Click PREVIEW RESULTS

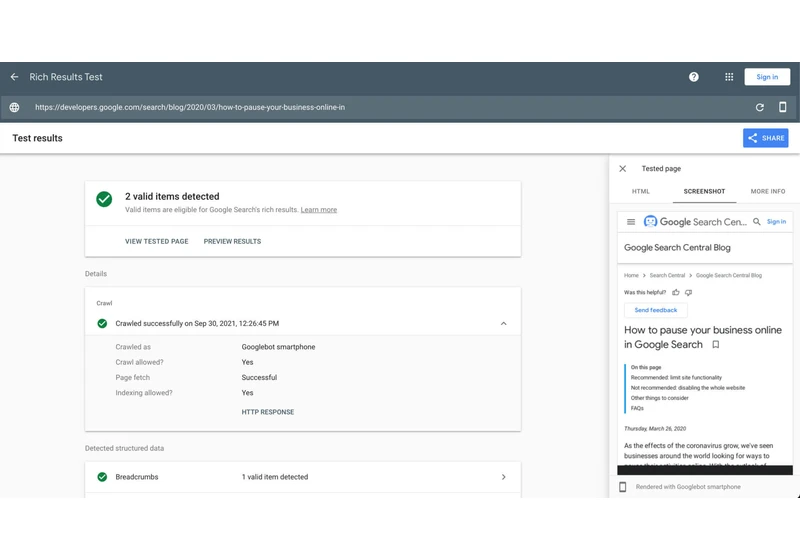click(232, 241)
